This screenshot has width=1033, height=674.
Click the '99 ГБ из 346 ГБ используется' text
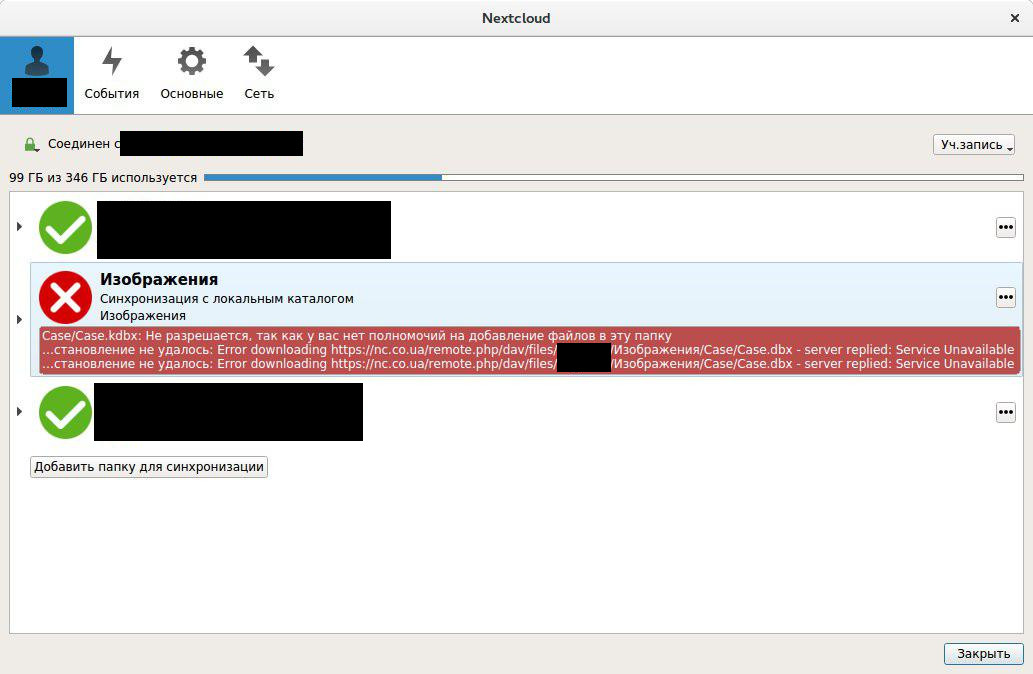(x=103, y=178)
